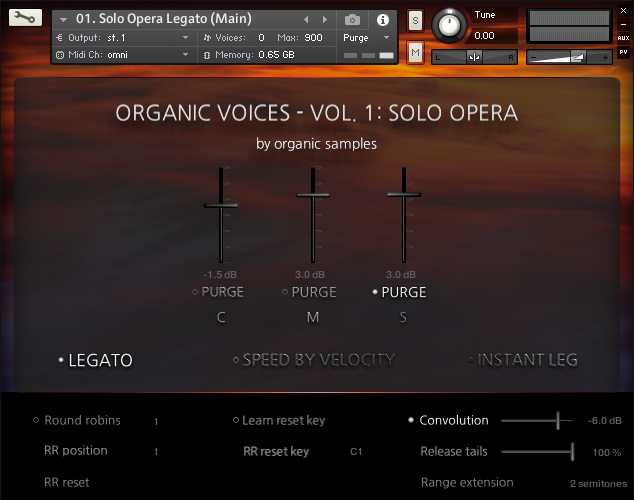The image size is (634, 500).
Task: Enable INSTANT LEG option
Action: point(524,360)
